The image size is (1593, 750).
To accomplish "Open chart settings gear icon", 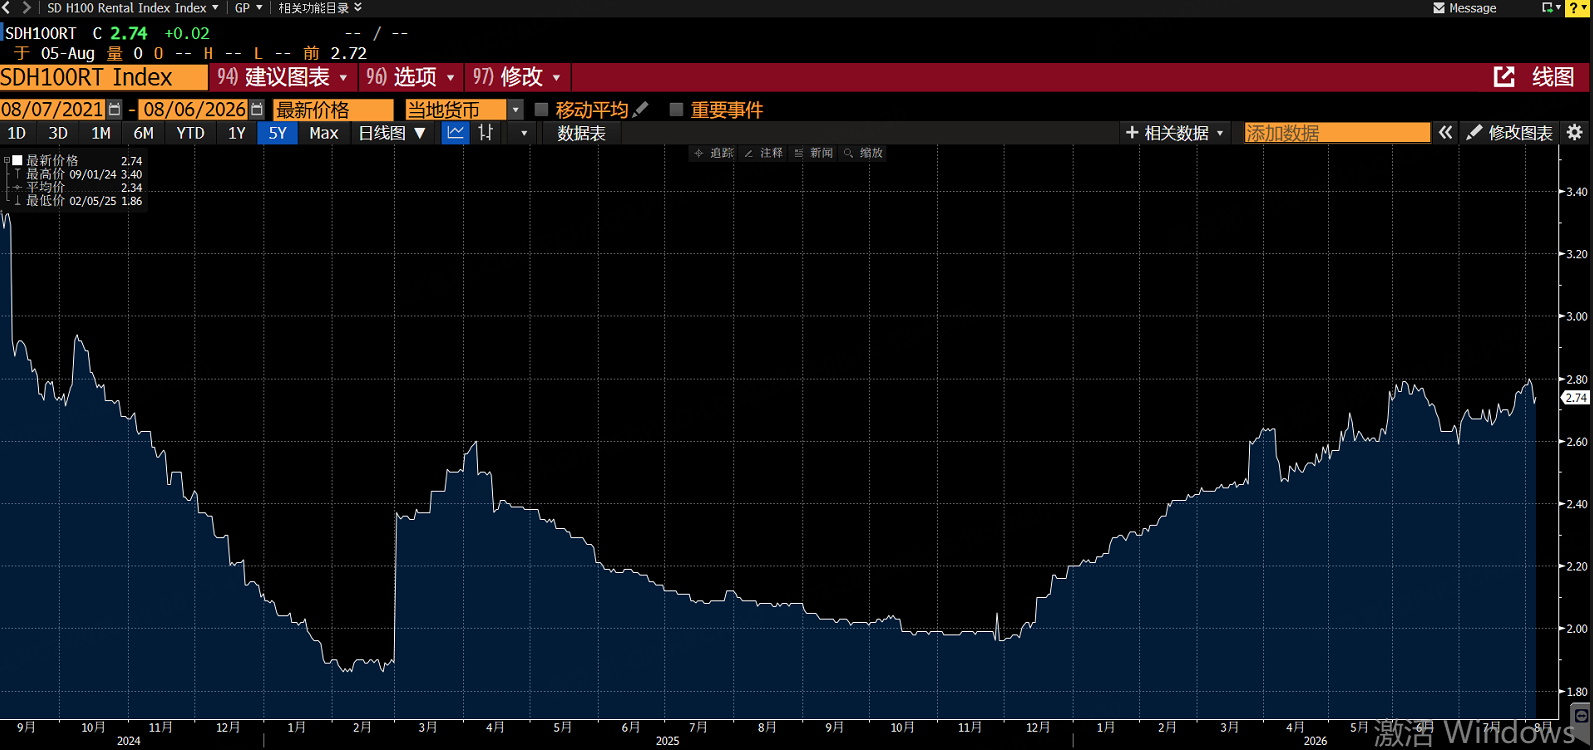I will [x=1574, y=133].
